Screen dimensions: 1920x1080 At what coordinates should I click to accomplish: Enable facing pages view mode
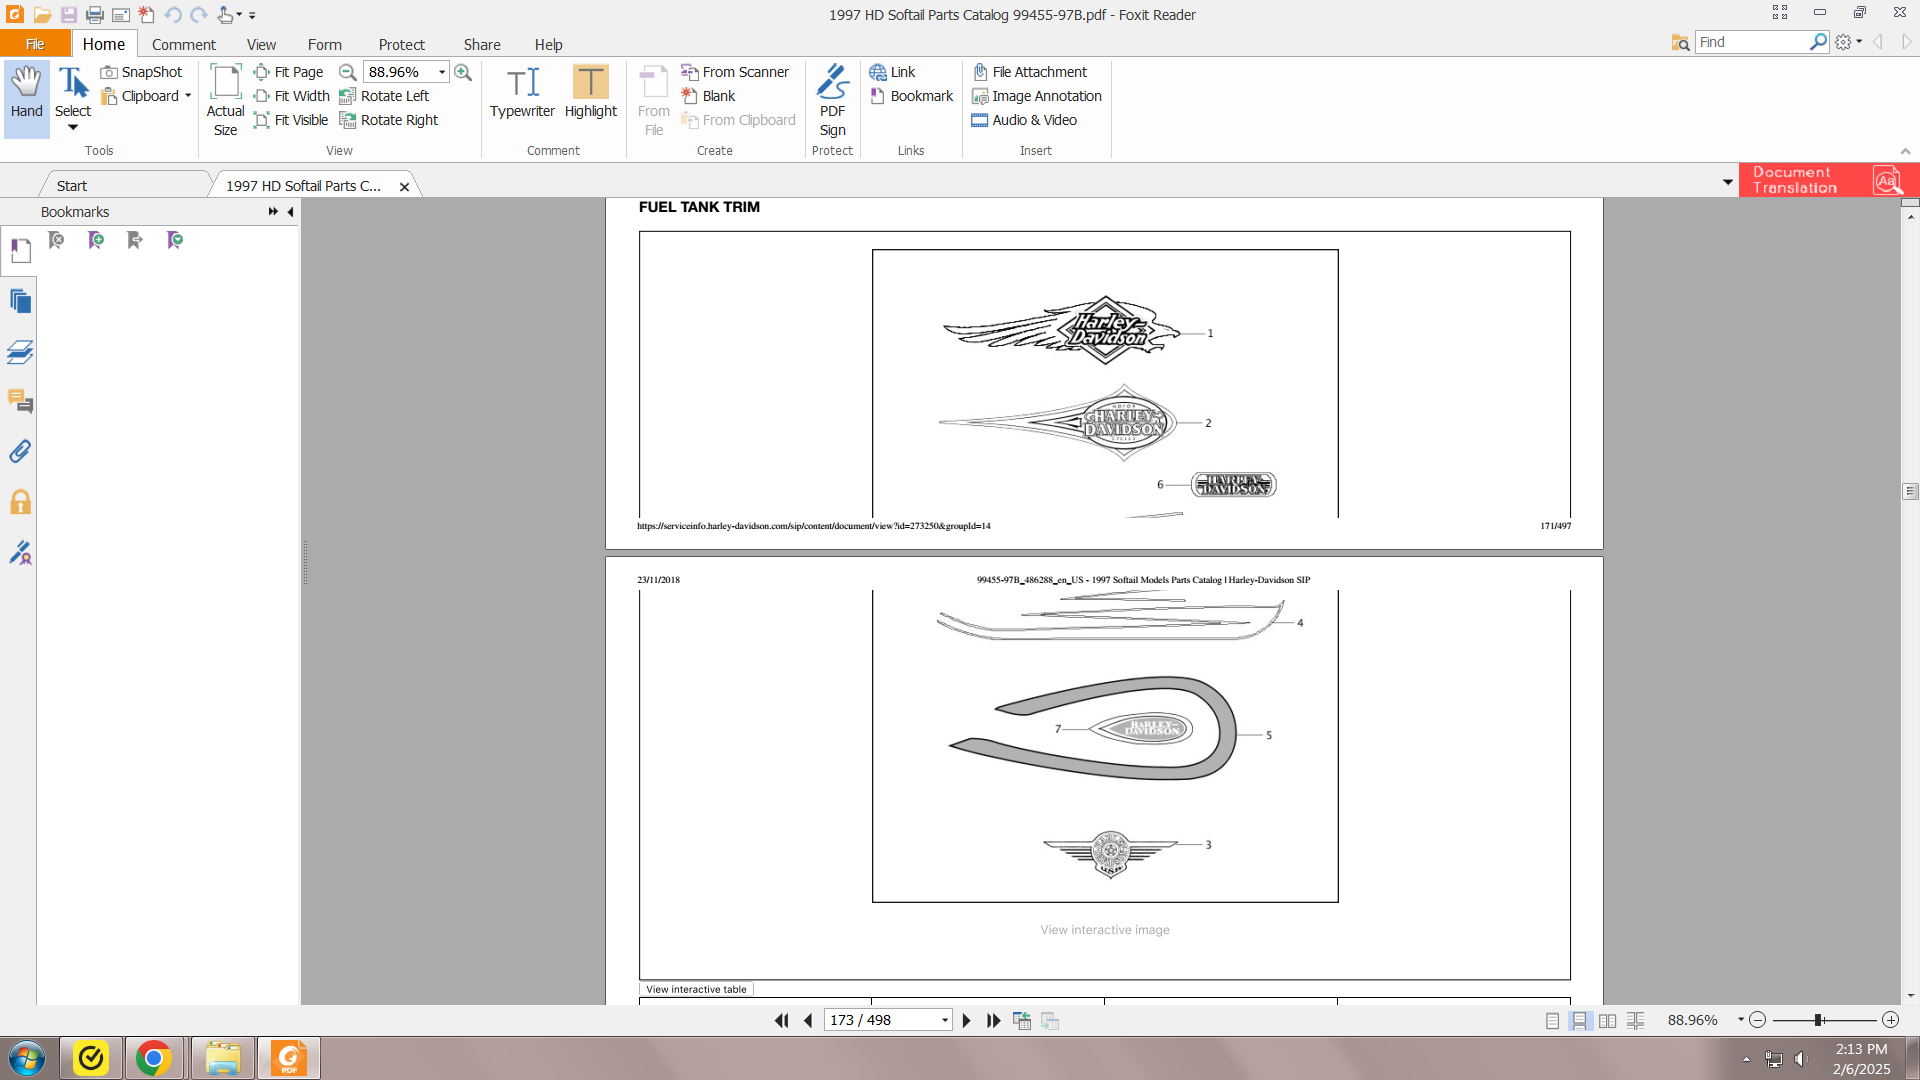pos(1607,1020)
